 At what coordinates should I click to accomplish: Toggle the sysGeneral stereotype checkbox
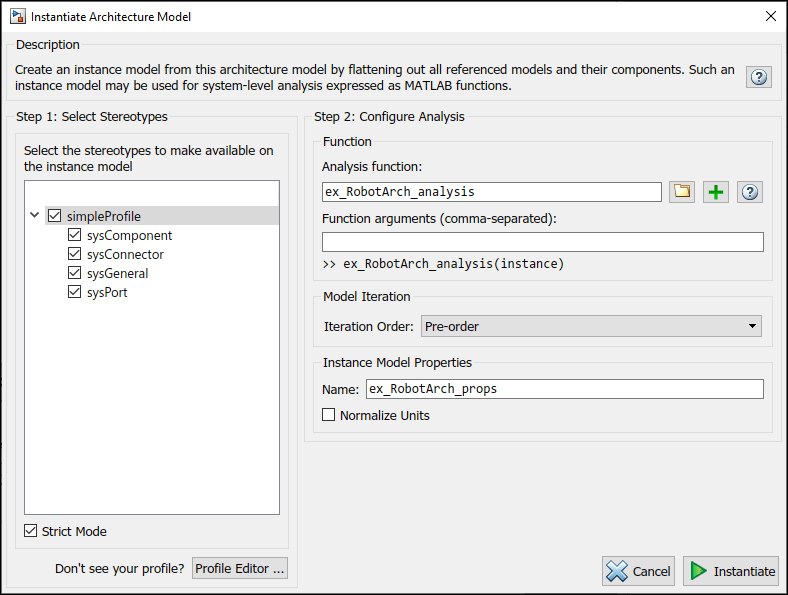(74, 273)
